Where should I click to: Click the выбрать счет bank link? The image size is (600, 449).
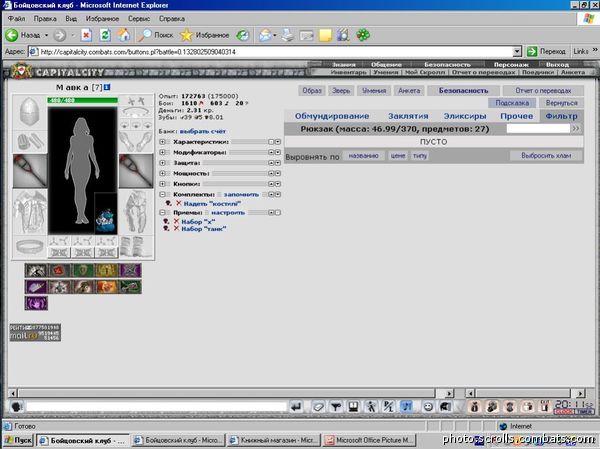coord(203,131)
